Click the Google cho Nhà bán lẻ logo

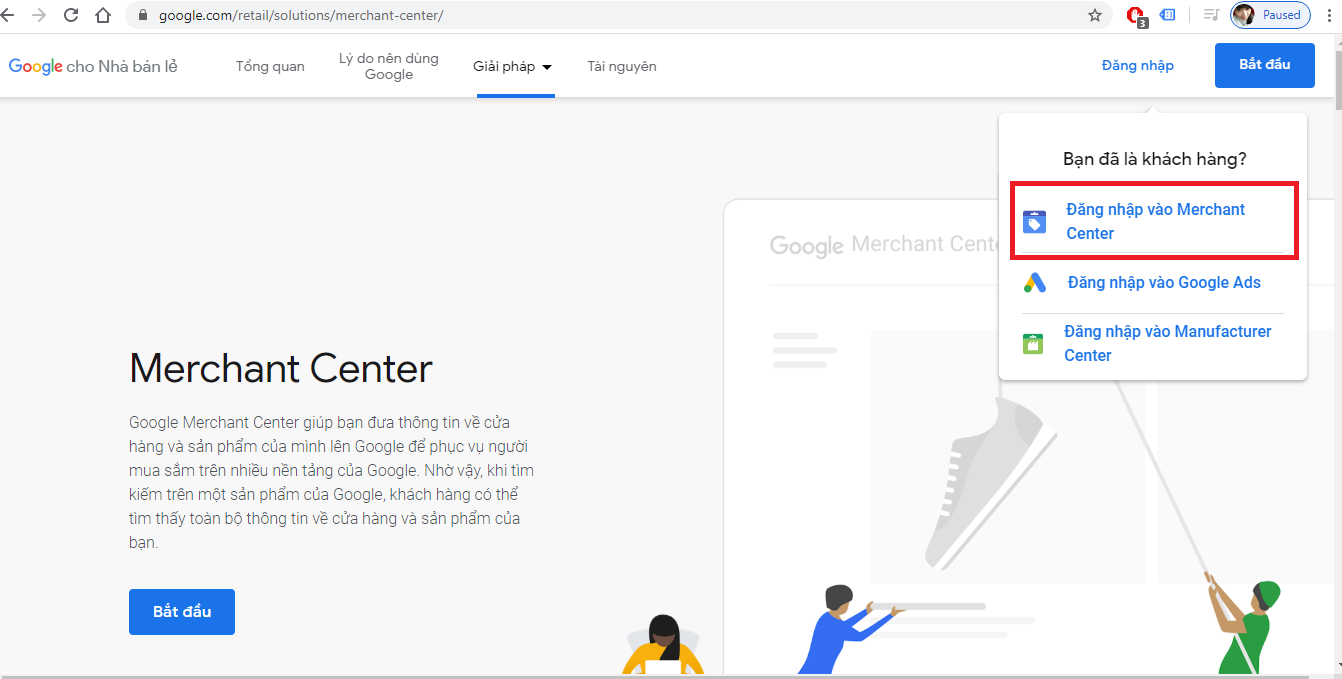[93, 66]
